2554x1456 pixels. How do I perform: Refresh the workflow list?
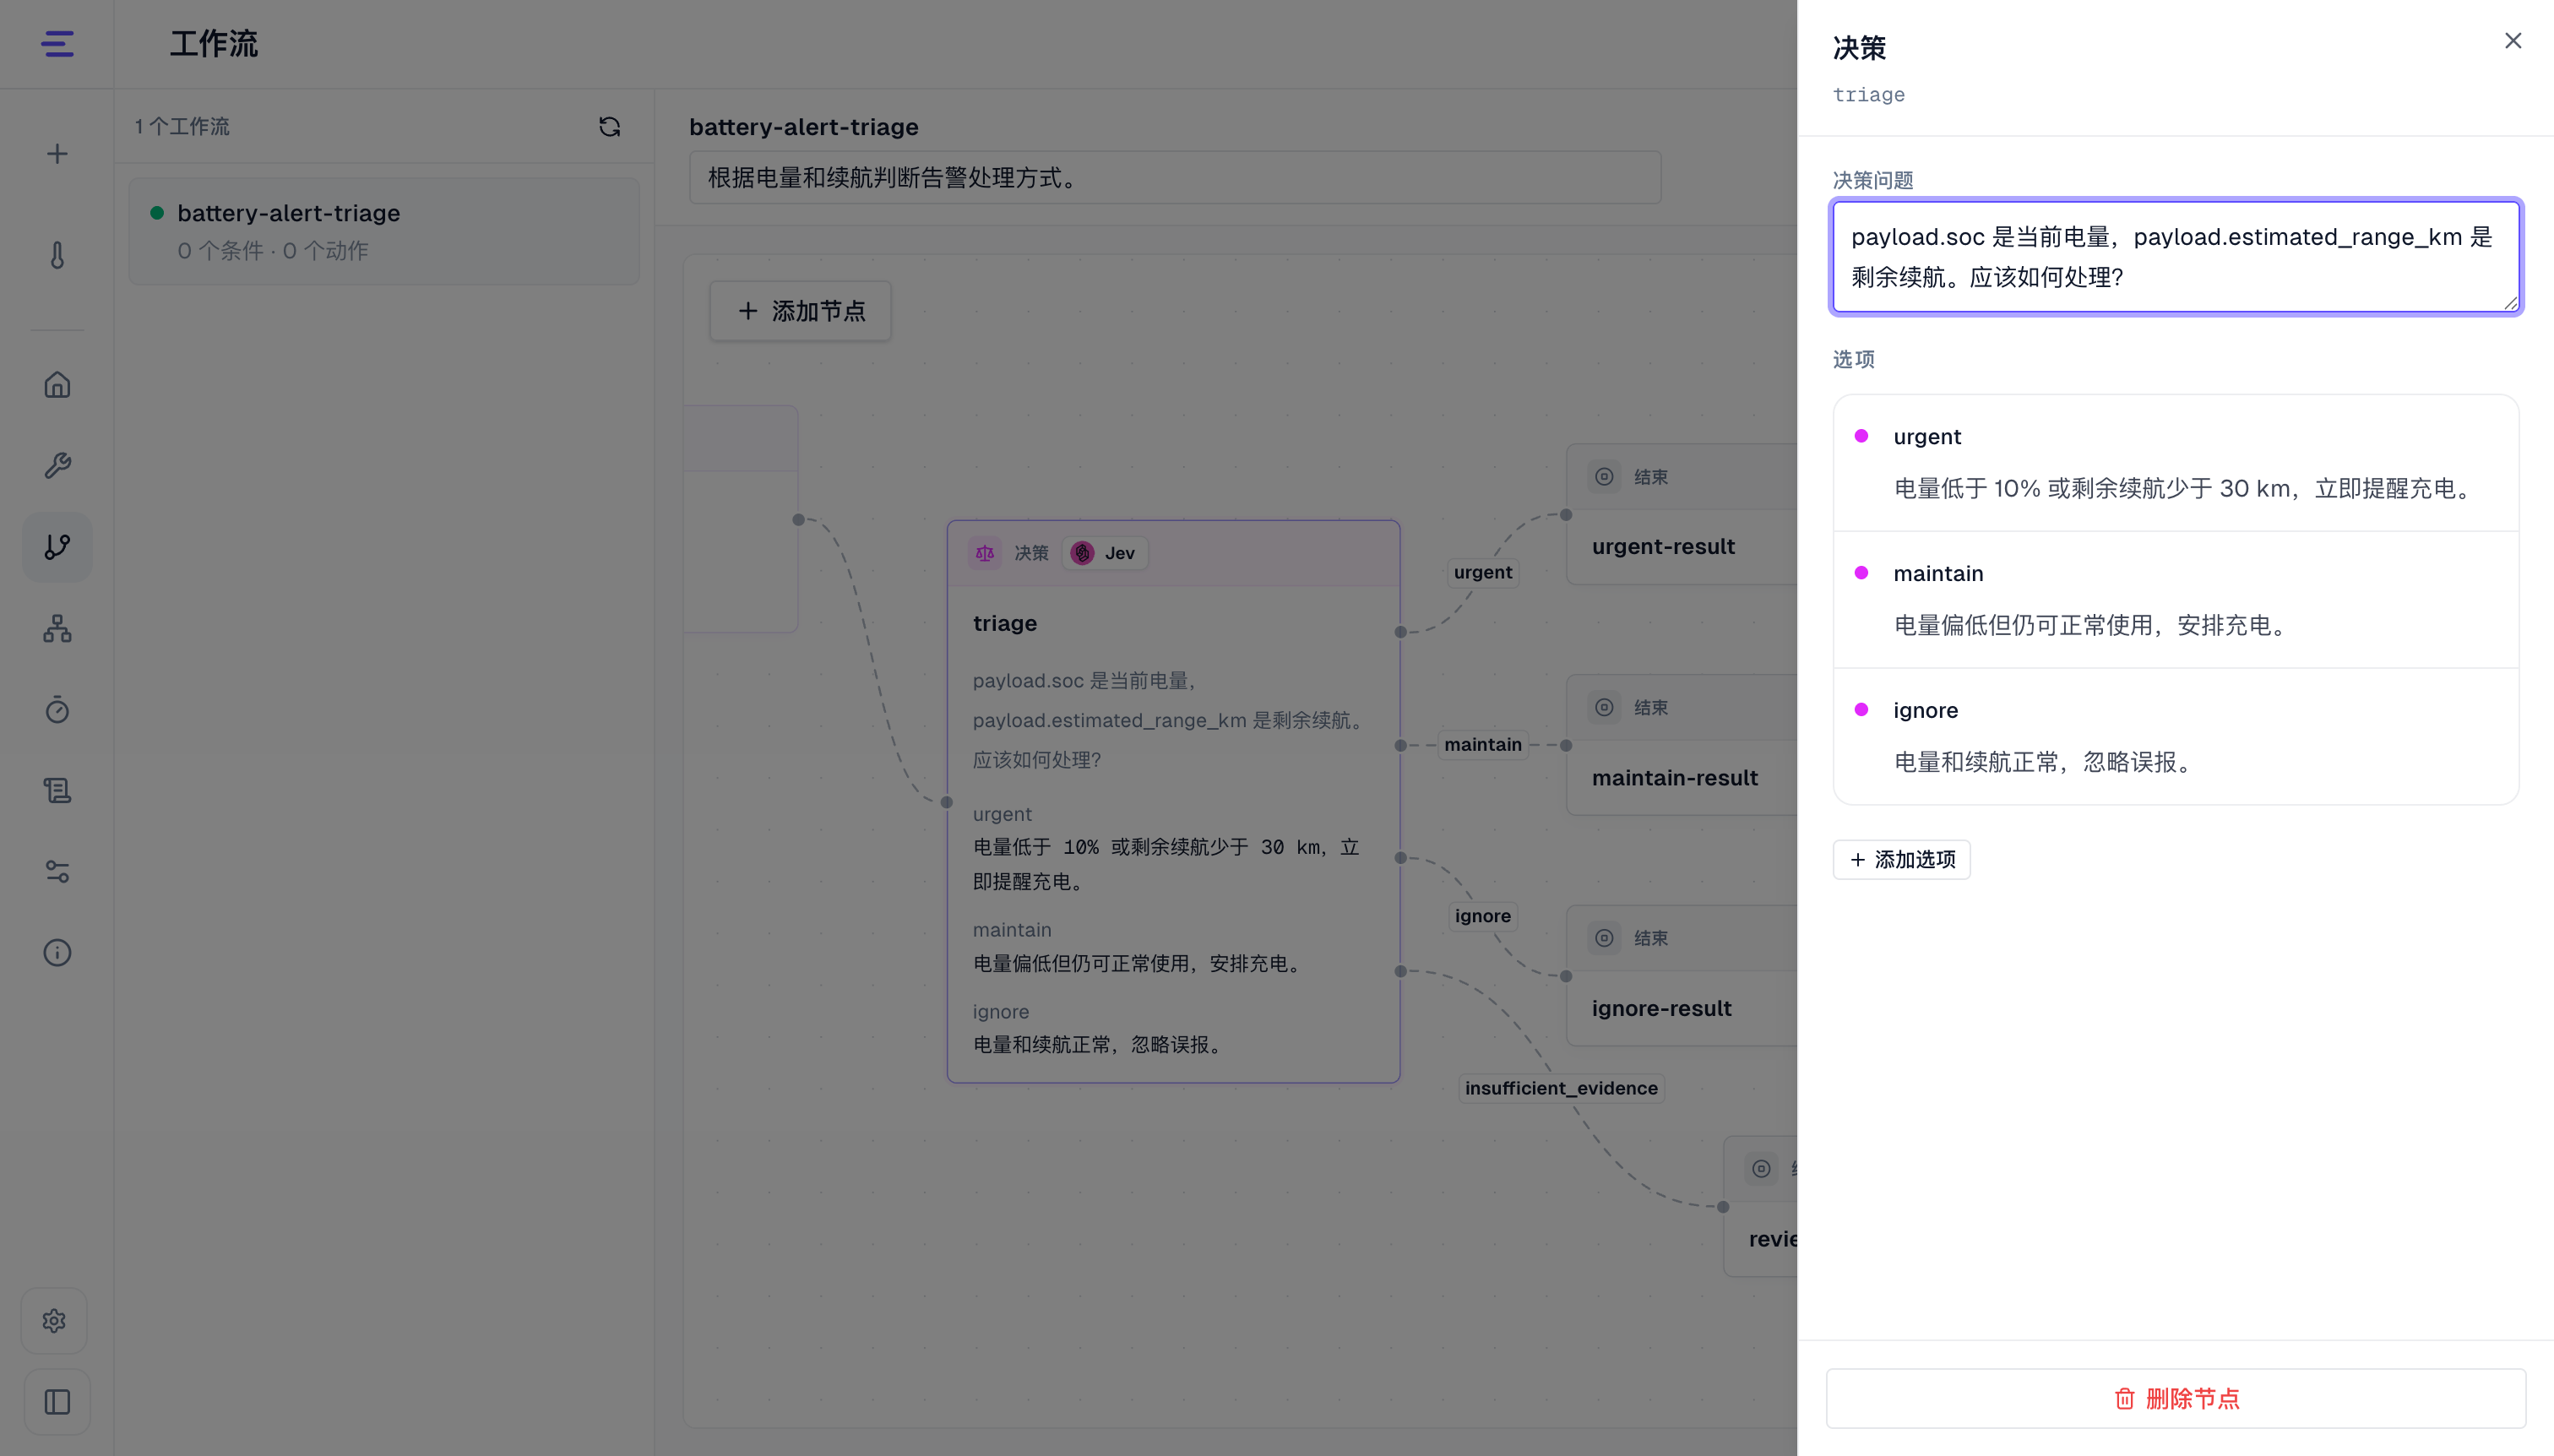coord(609,126)
